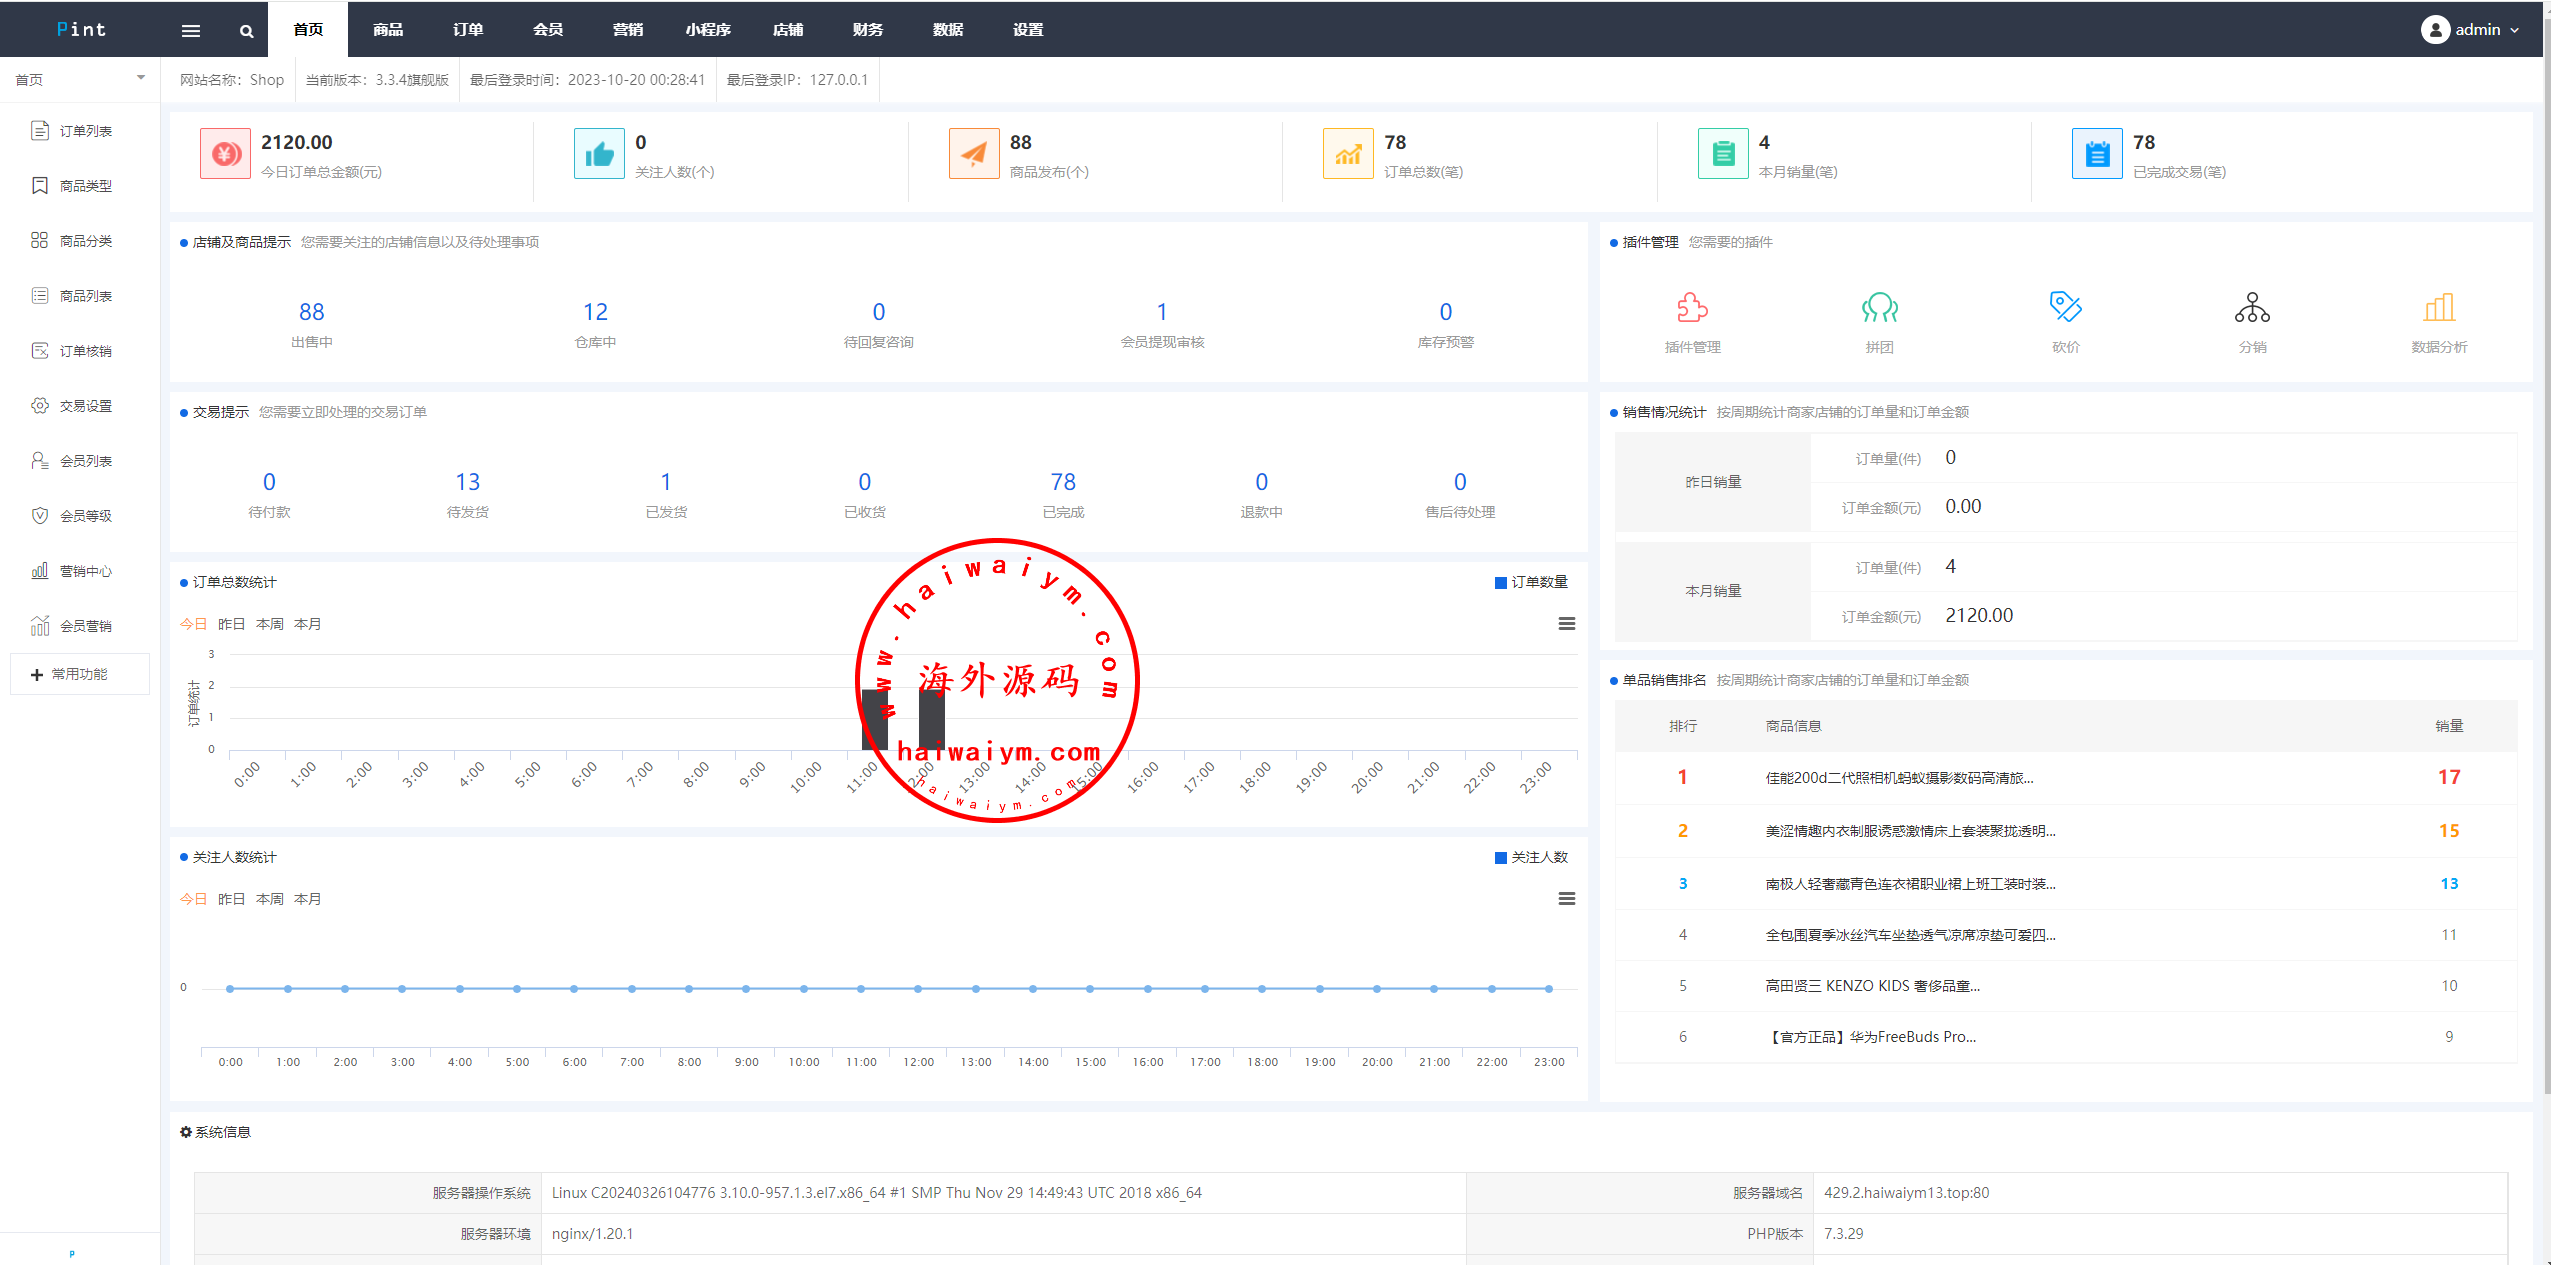Open the 数据分析 chart icon
2551x1265 pixels.
(2439, 307)
